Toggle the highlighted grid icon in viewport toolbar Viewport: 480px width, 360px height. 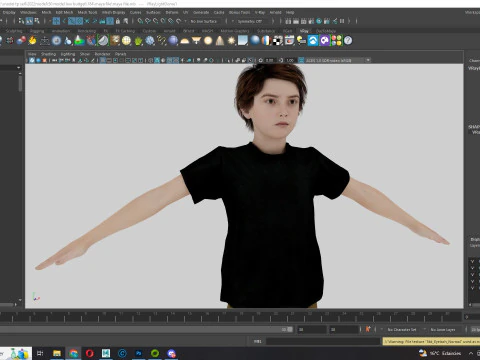(103, 60)
